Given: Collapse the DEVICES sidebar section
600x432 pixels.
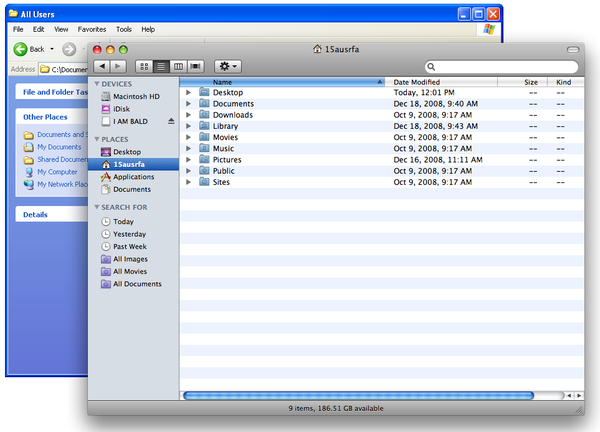Looking at the screenshot, I should tap(97, 84).
